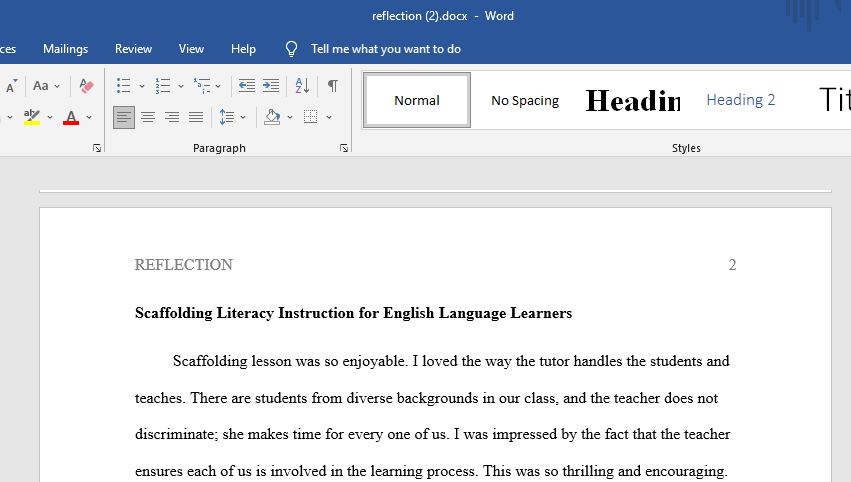Image resolution: width=851 pixels, height=482 pixels.
Task: Open Text Highlight Color dropdown arrow
Action: [x=50, y=117]
